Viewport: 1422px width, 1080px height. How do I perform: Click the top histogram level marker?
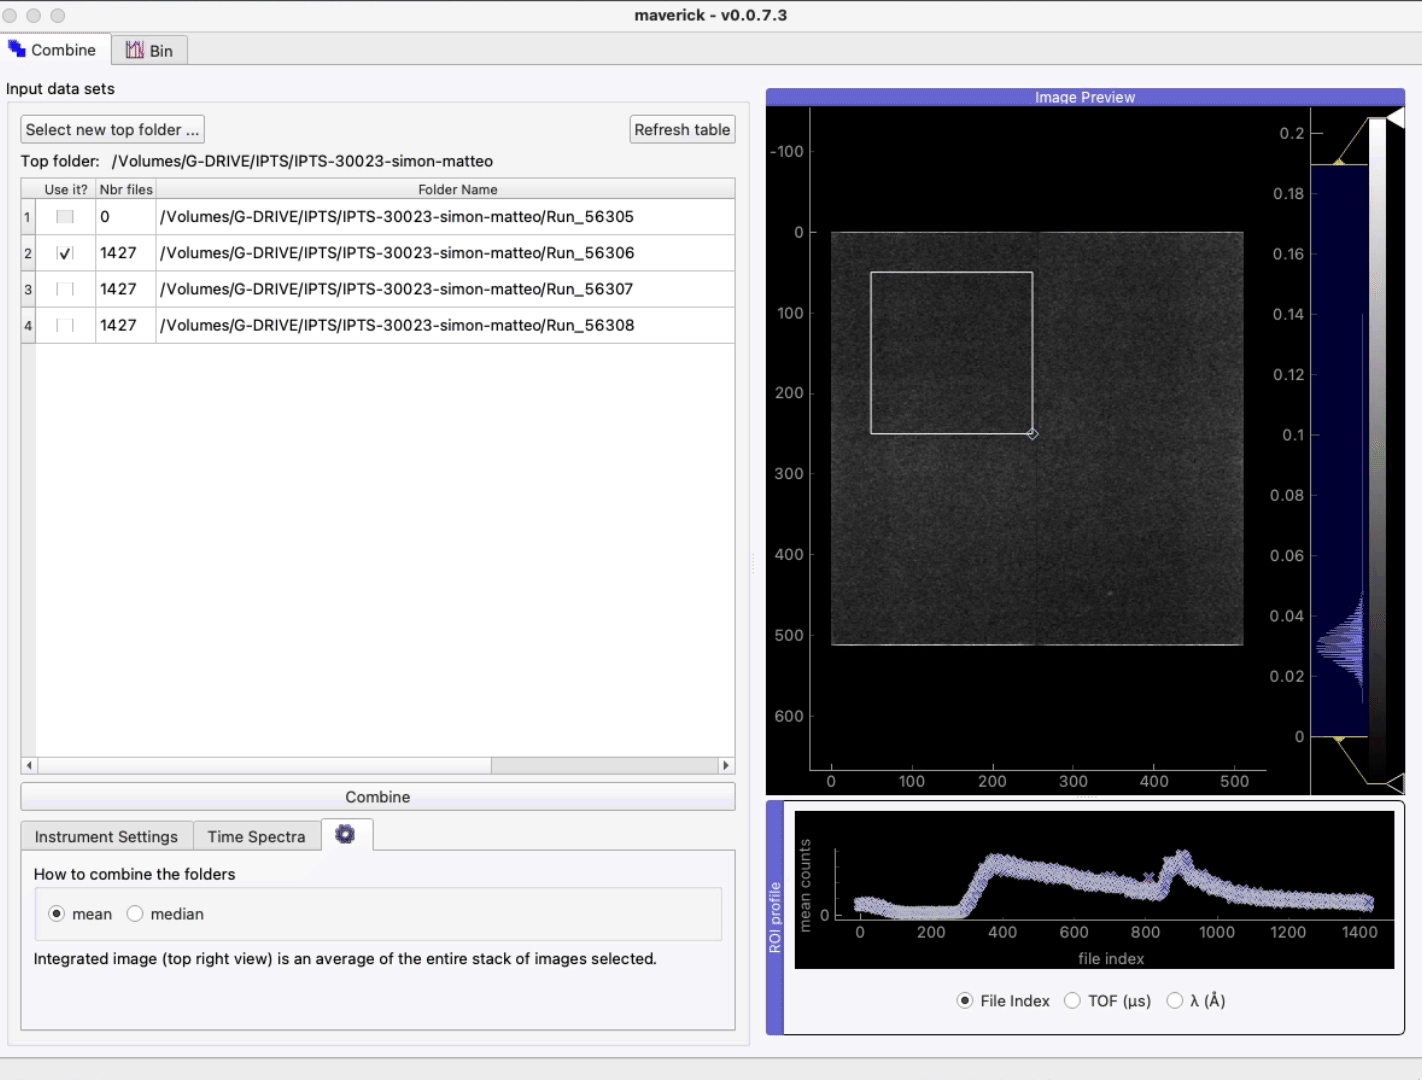click(x=1339, y=162)
